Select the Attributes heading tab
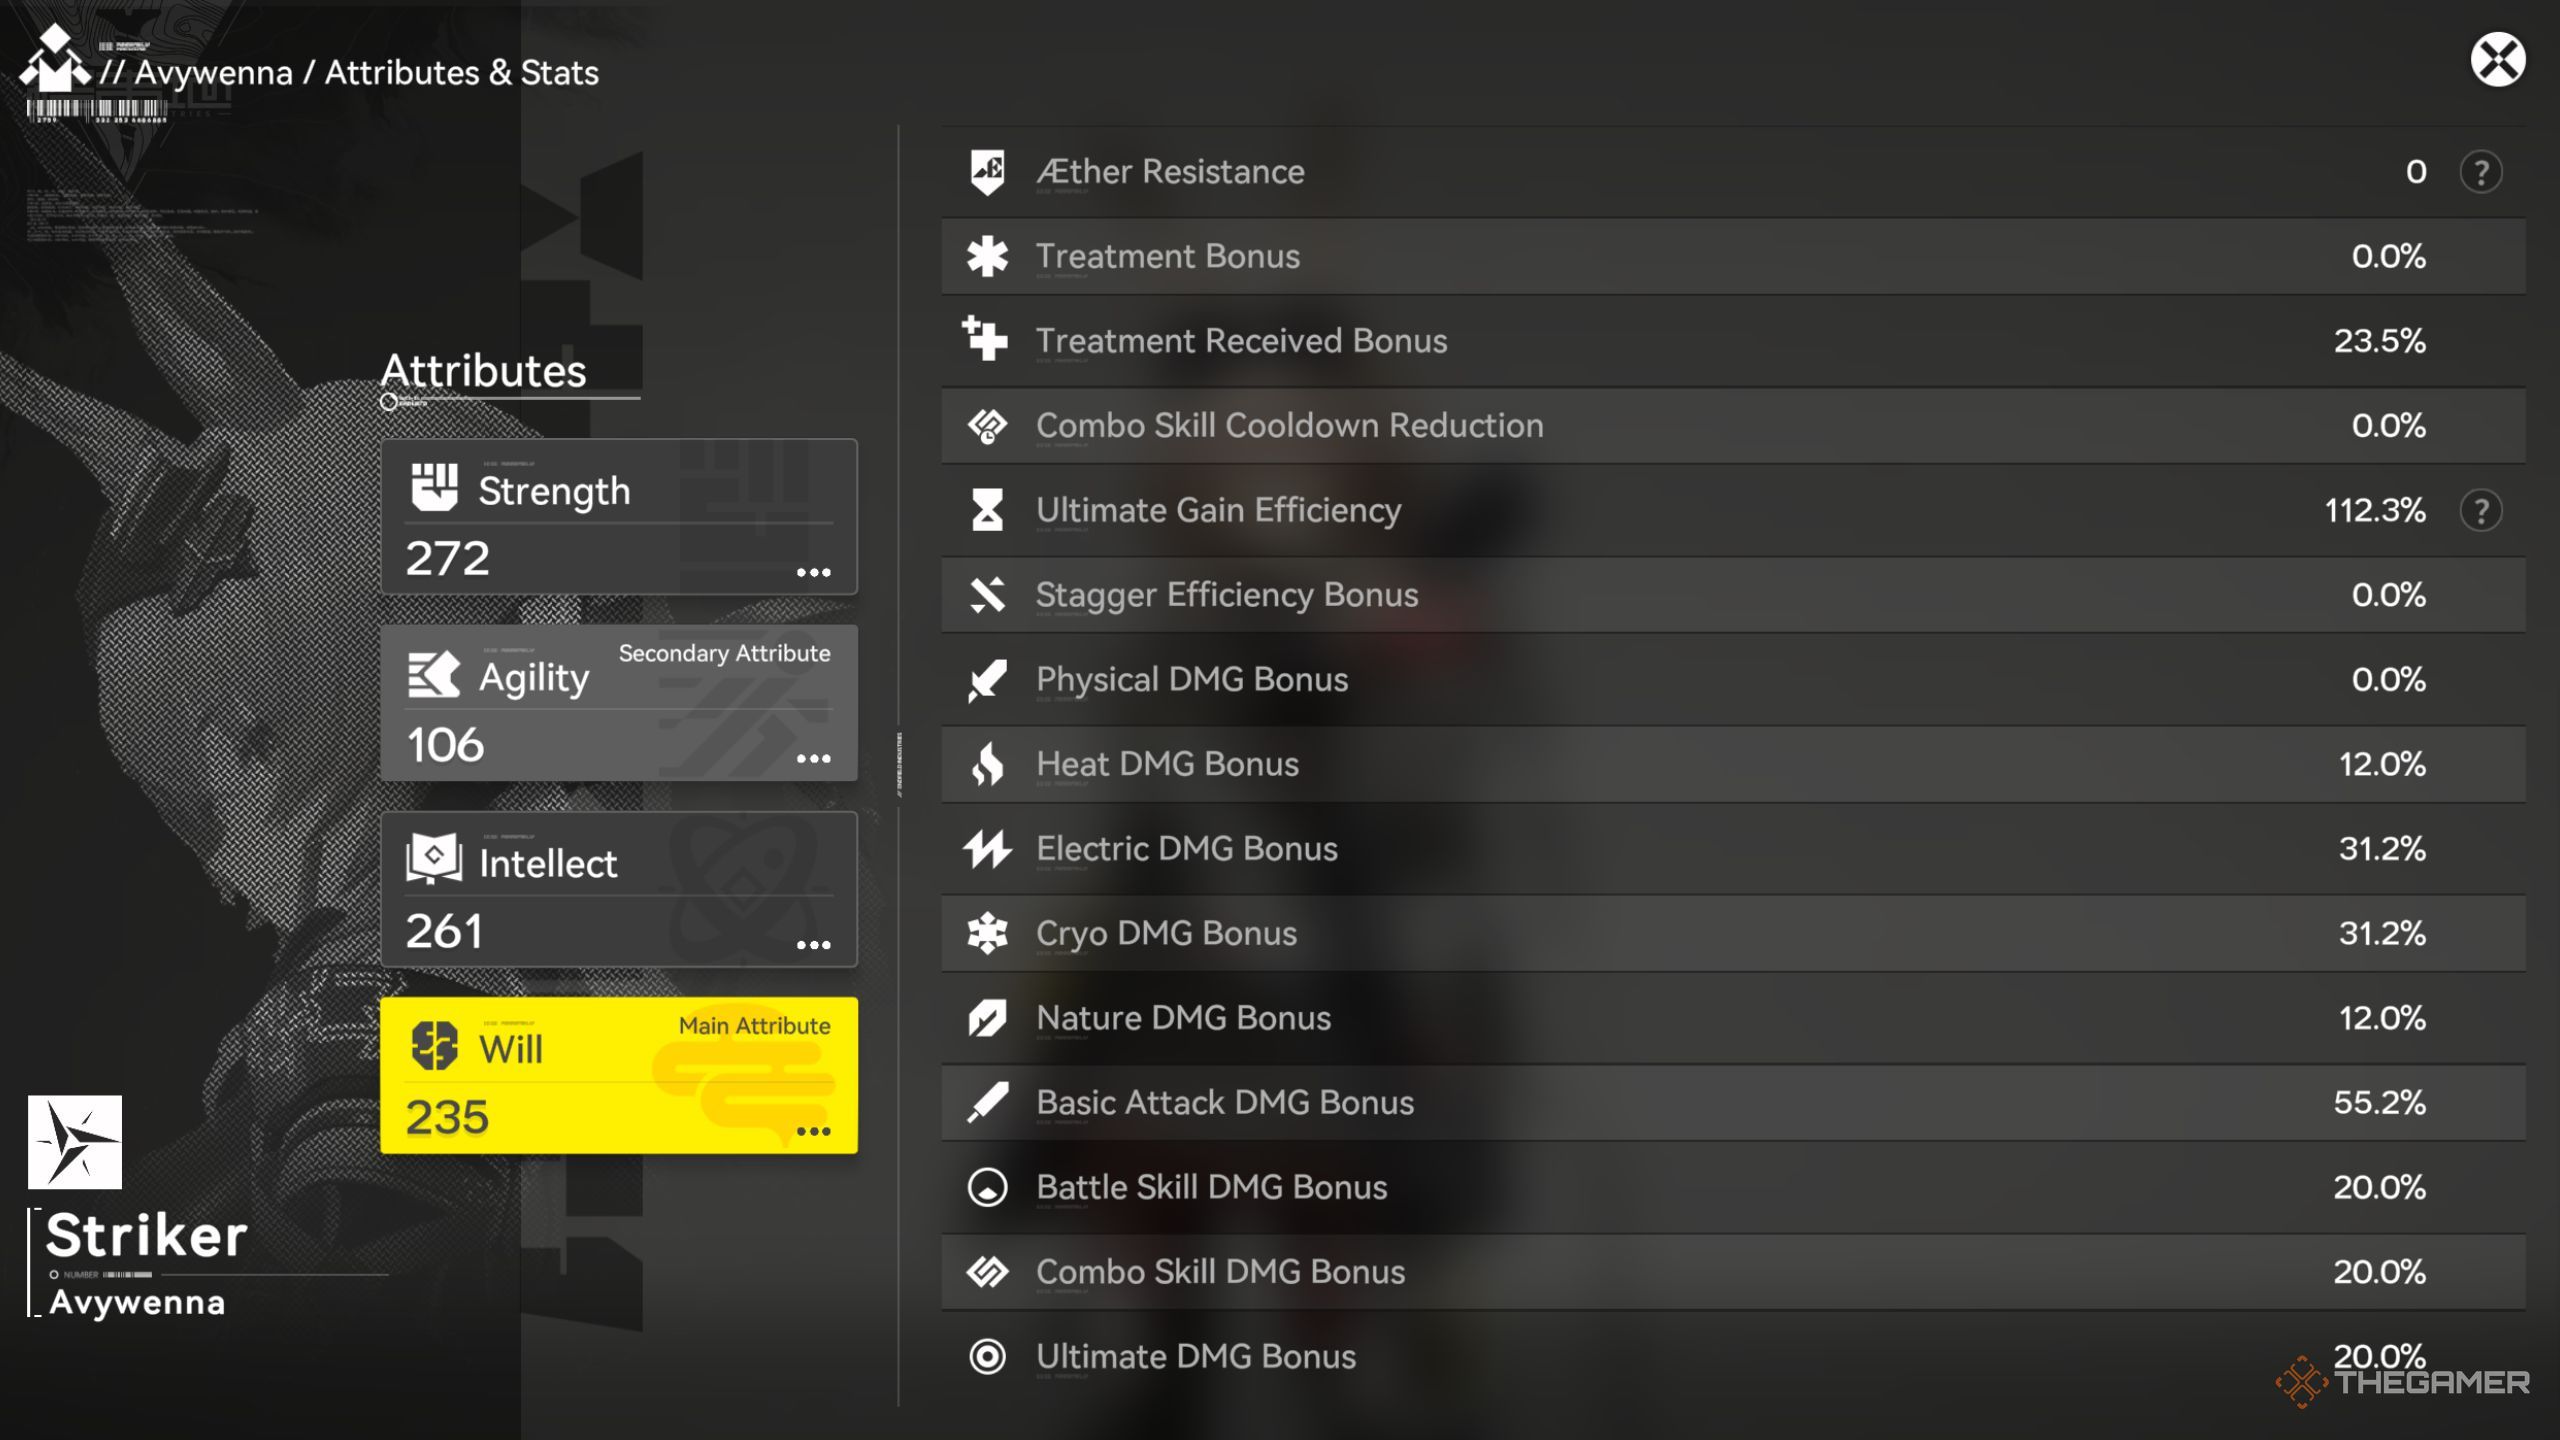The height and width of the screenshot is (1440, 2560). point(484,371)
